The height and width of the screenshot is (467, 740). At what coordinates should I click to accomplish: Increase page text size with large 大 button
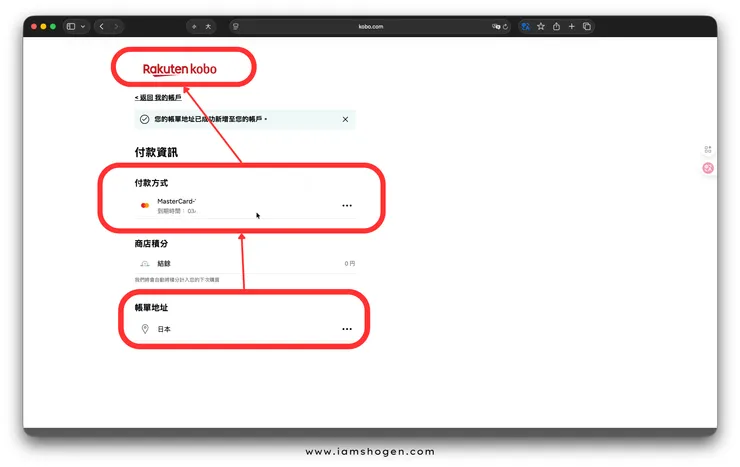(x=208, y=26)
